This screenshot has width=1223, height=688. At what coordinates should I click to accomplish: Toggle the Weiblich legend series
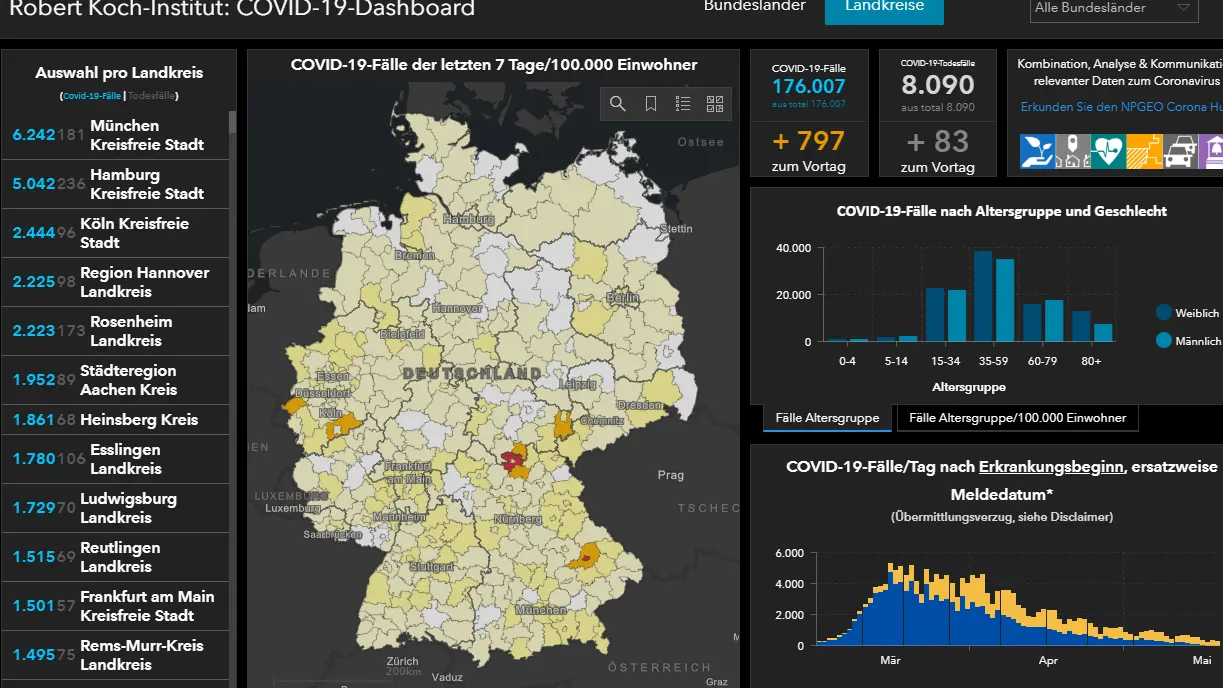(x=1188, y=313)
